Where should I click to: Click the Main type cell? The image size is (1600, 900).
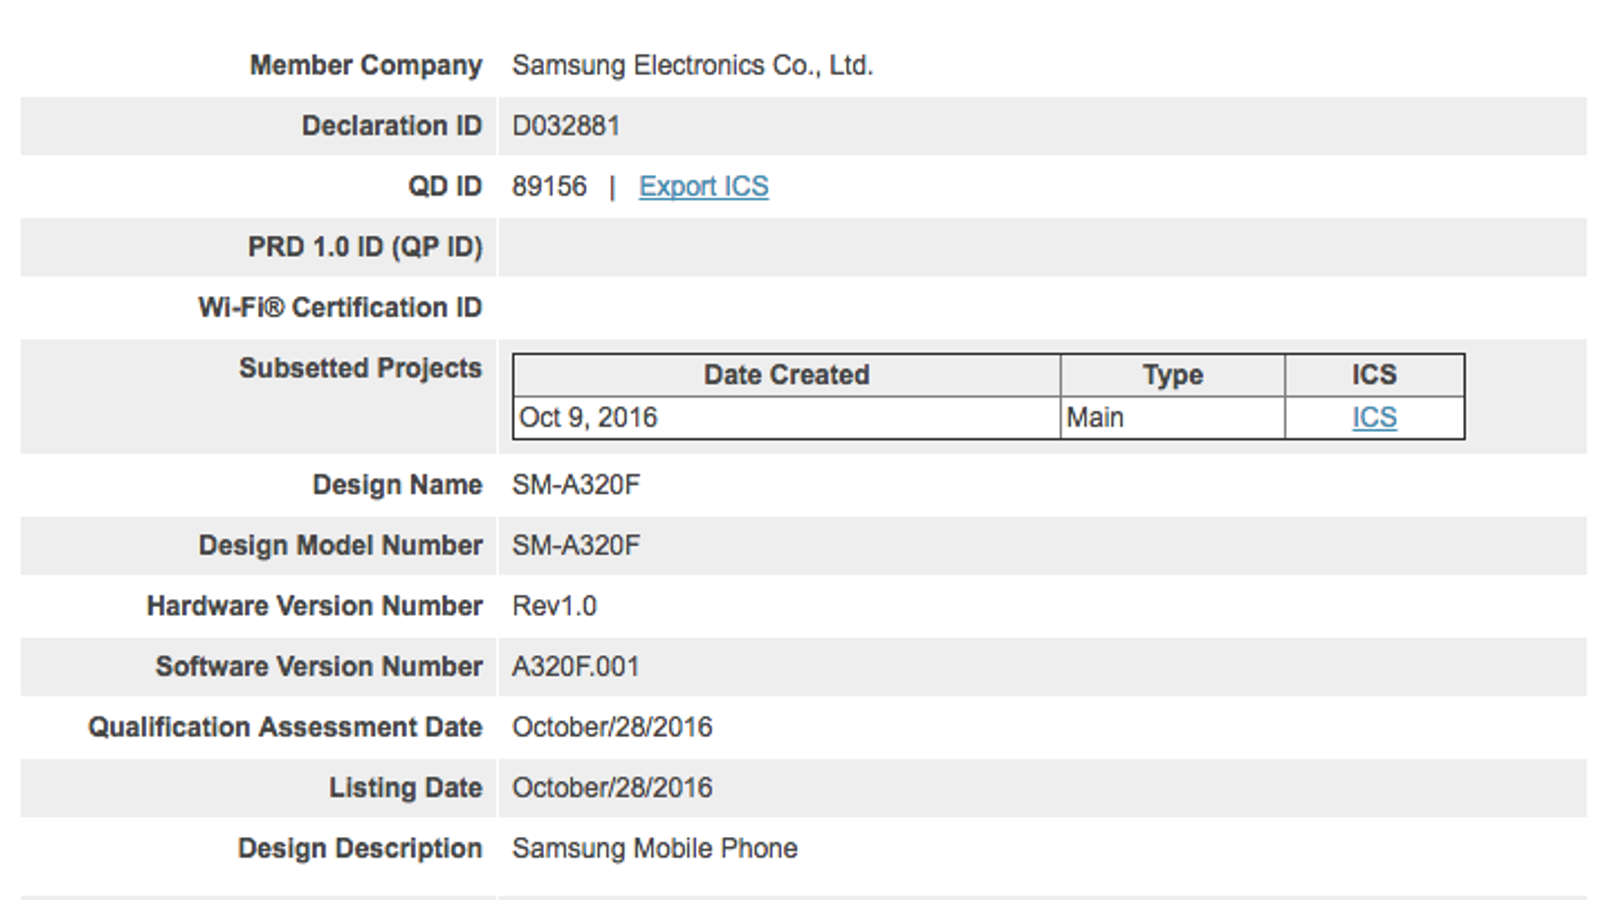coord(1095,418)
